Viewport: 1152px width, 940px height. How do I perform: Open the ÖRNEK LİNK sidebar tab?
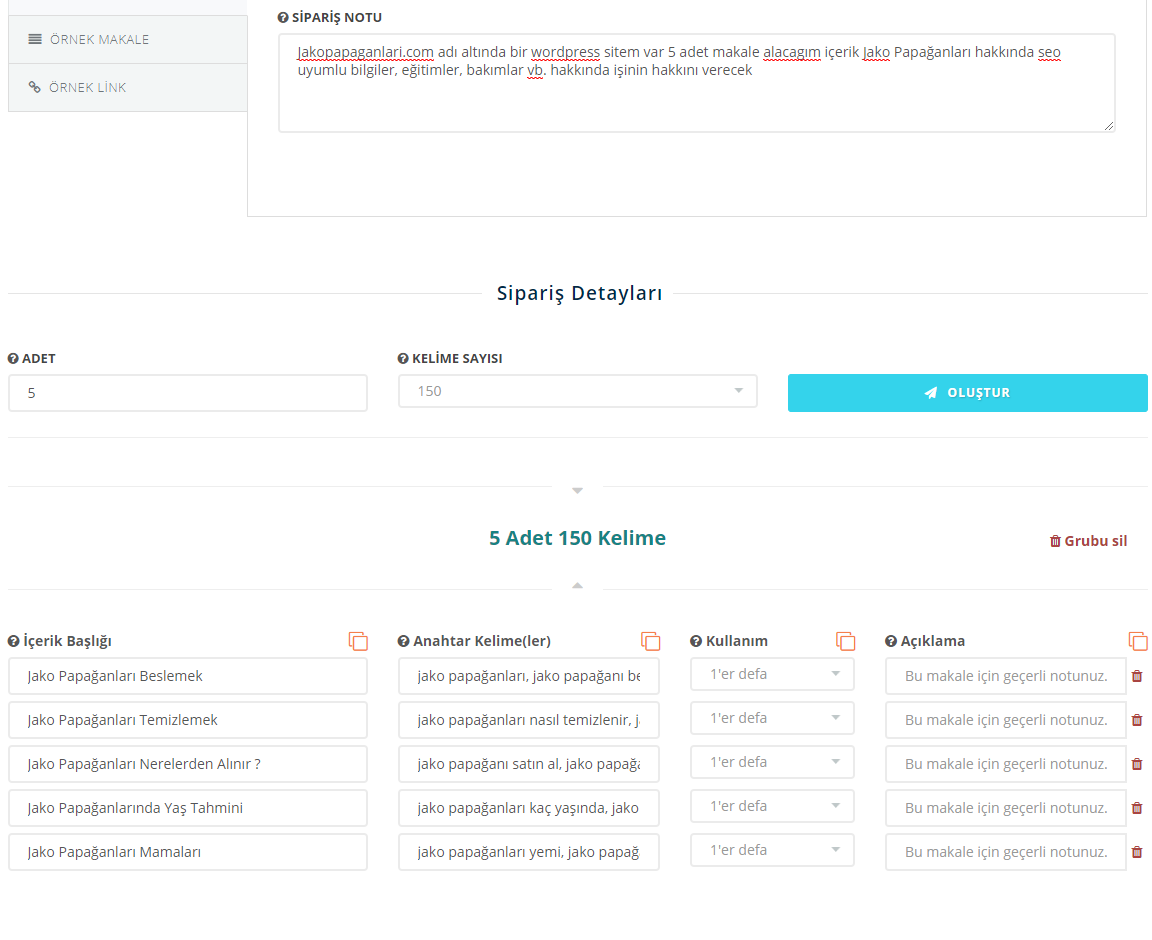coord(128,87)
